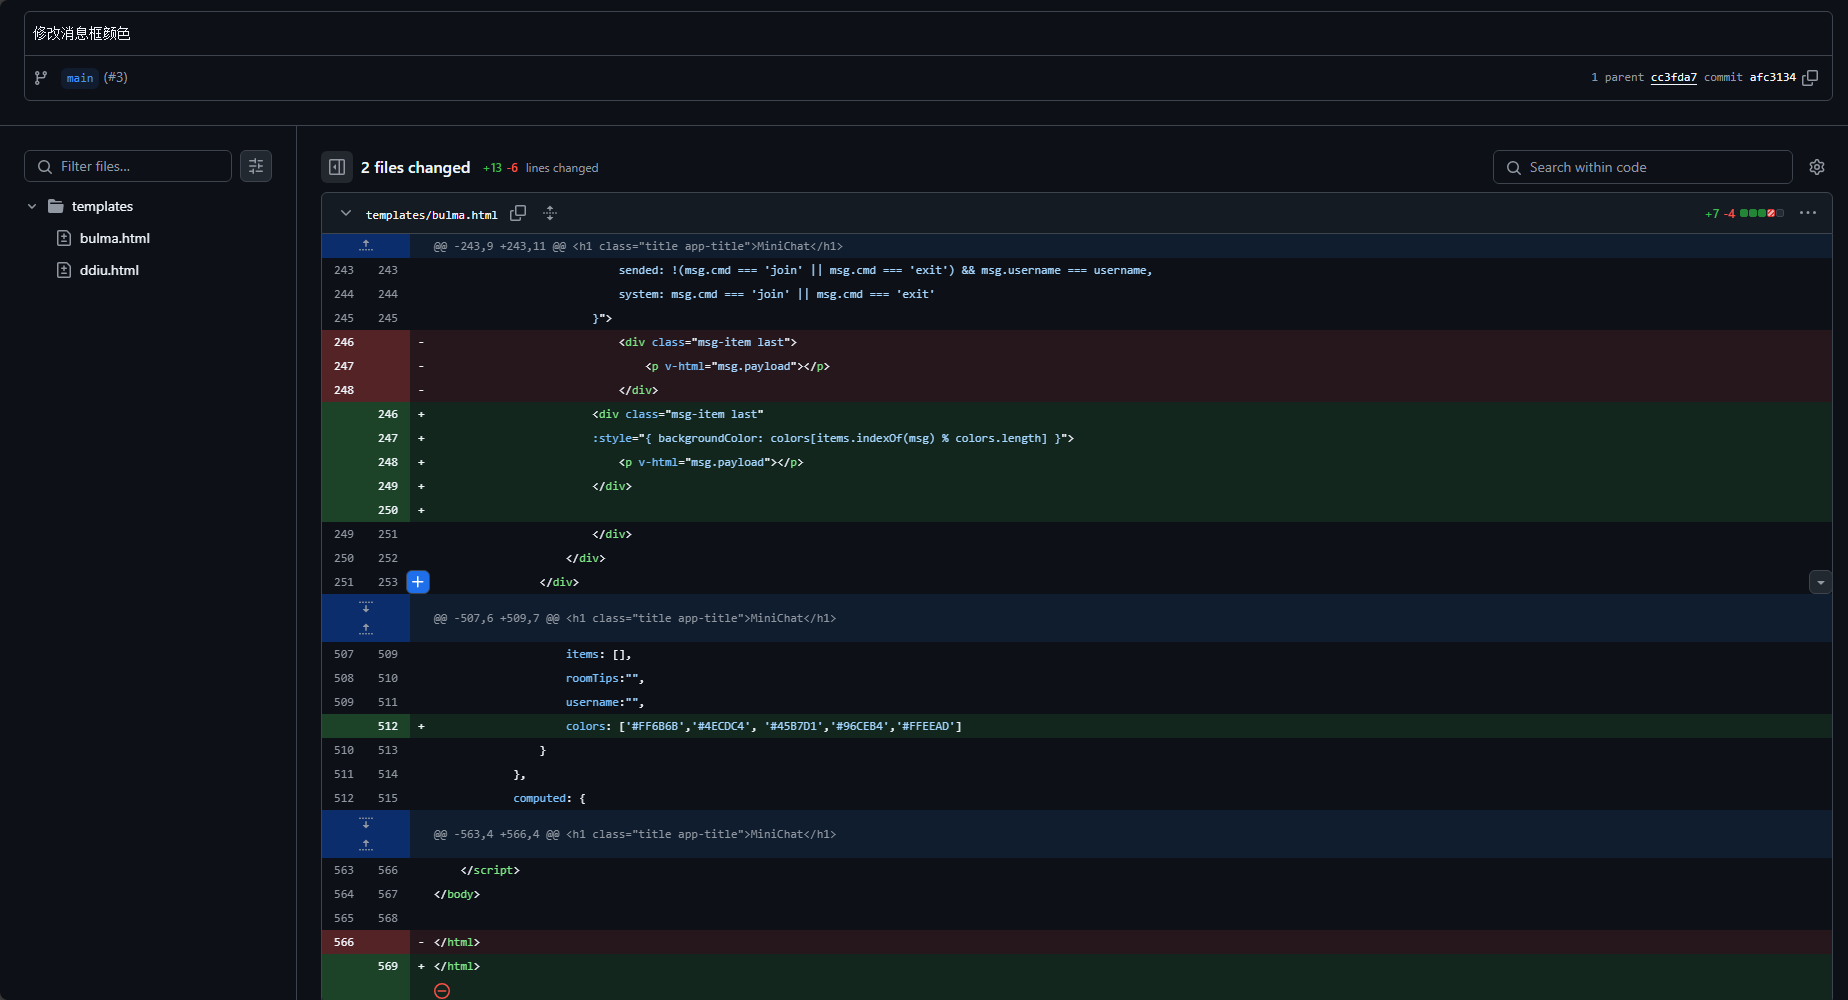Click the @@ -507,6 +509,7 @@ hunk header
The height and width of the screenshot is (1000, 1848).
pyautogui.click(x=635, y=618)
